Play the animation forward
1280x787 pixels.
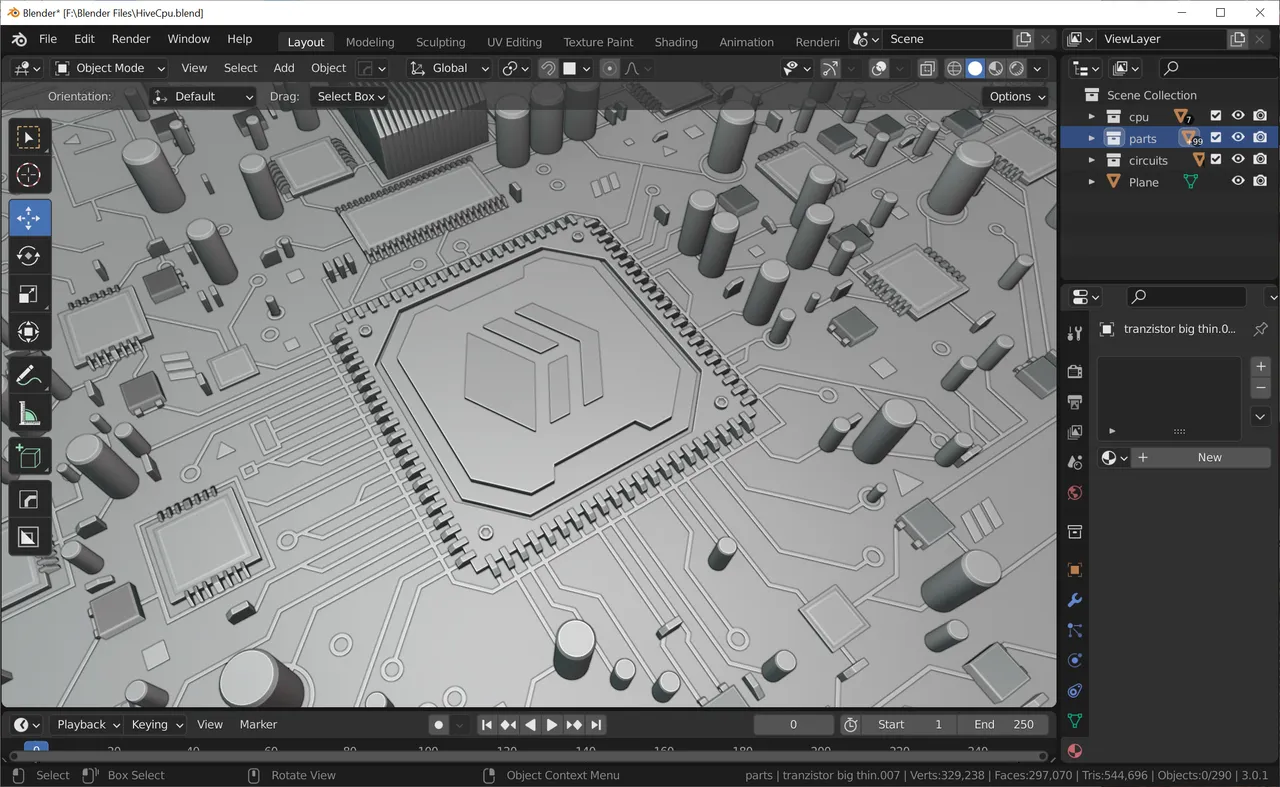(552, 724)
